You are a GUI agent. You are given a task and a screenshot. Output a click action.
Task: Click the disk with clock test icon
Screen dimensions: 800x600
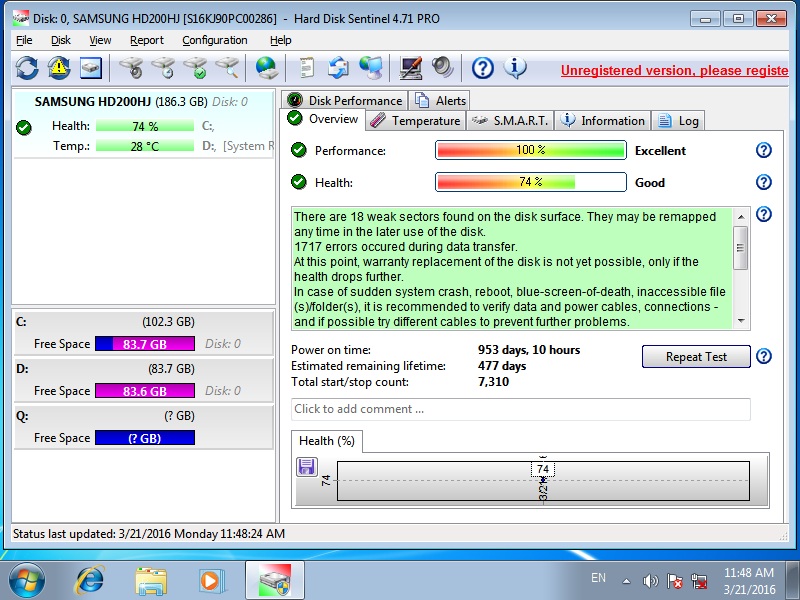(164, 68)
